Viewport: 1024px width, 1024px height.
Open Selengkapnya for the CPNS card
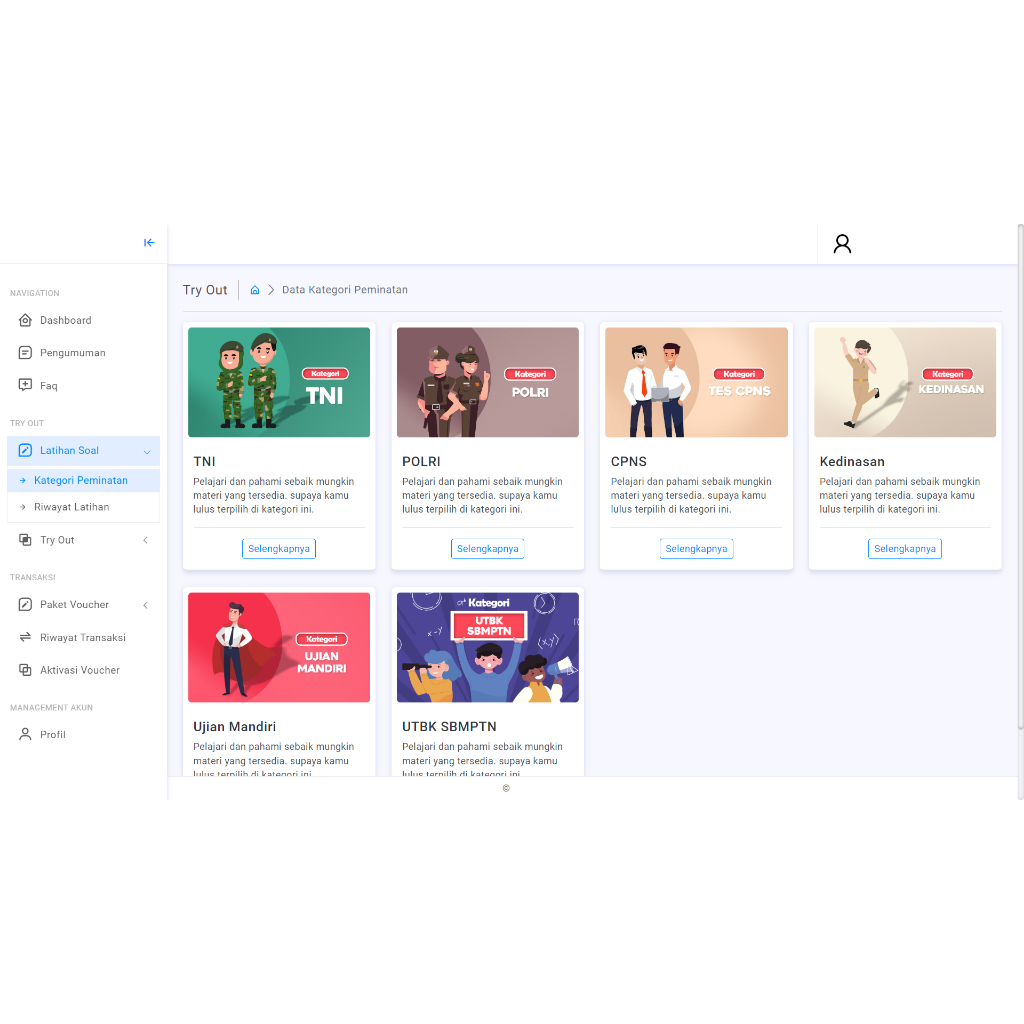(x=696, y=549)
